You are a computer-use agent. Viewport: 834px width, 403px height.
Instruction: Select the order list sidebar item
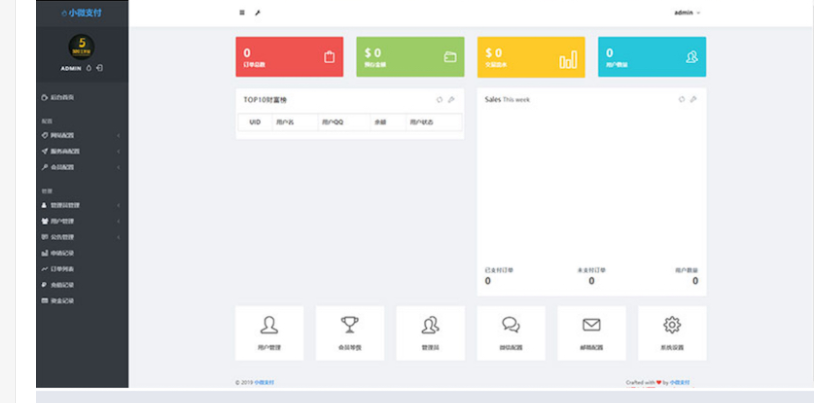(x=62, y=269)
